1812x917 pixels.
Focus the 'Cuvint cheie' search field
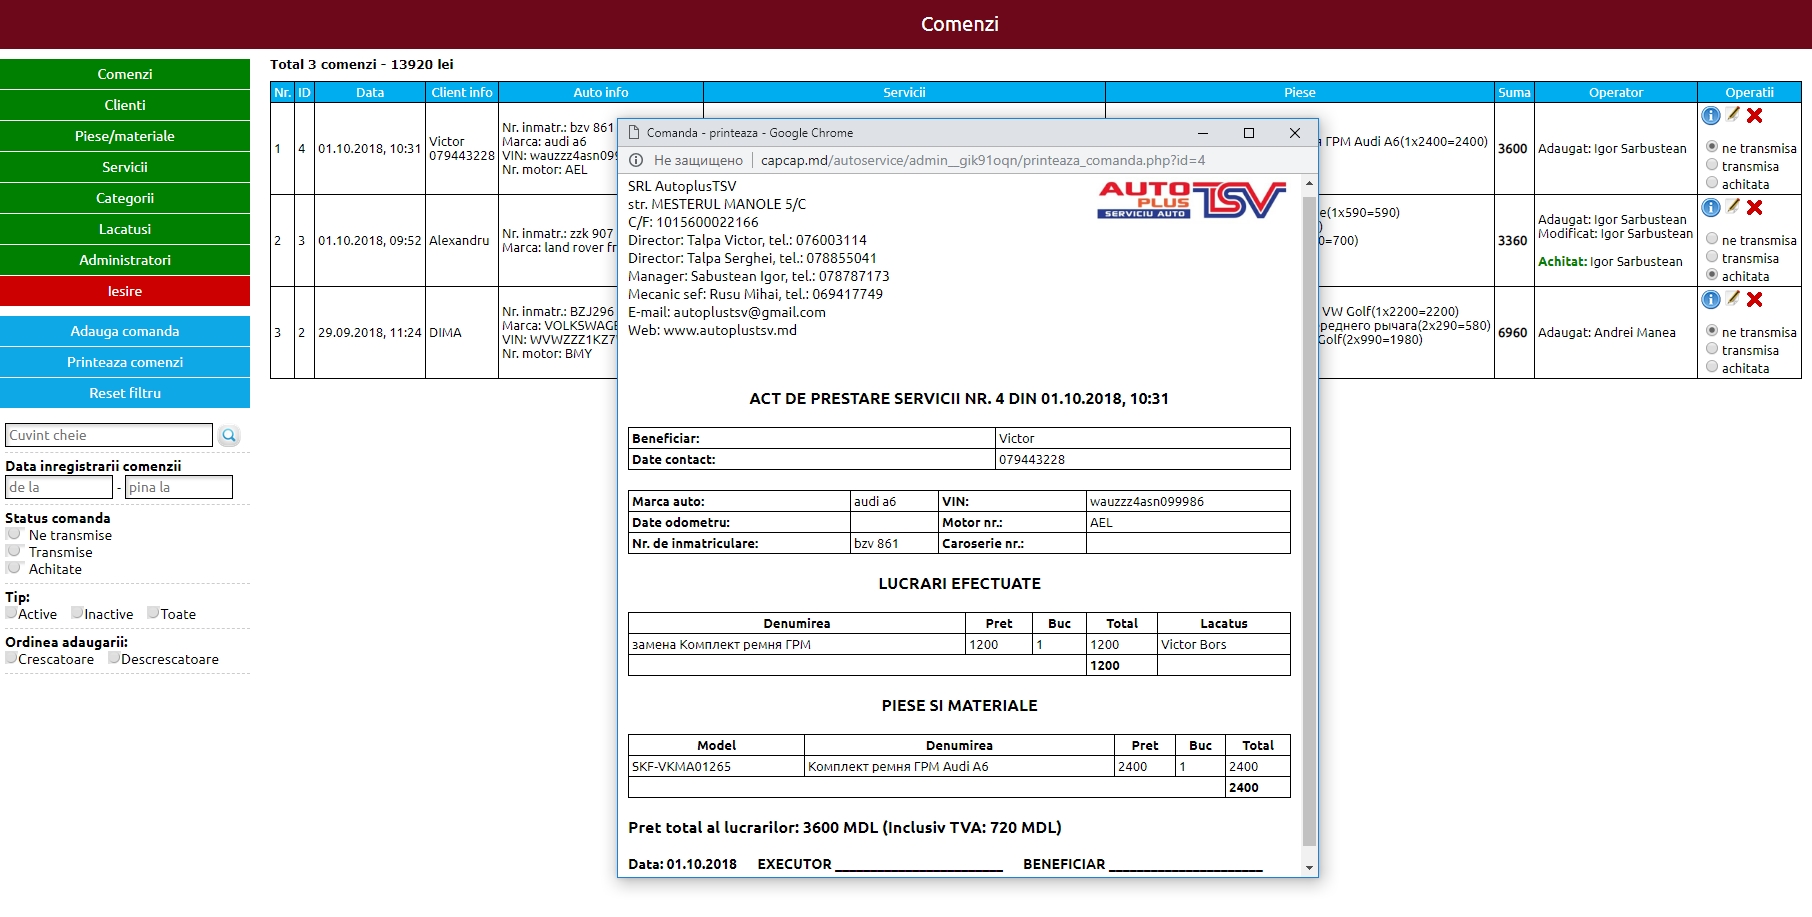[x=109, y=435]
